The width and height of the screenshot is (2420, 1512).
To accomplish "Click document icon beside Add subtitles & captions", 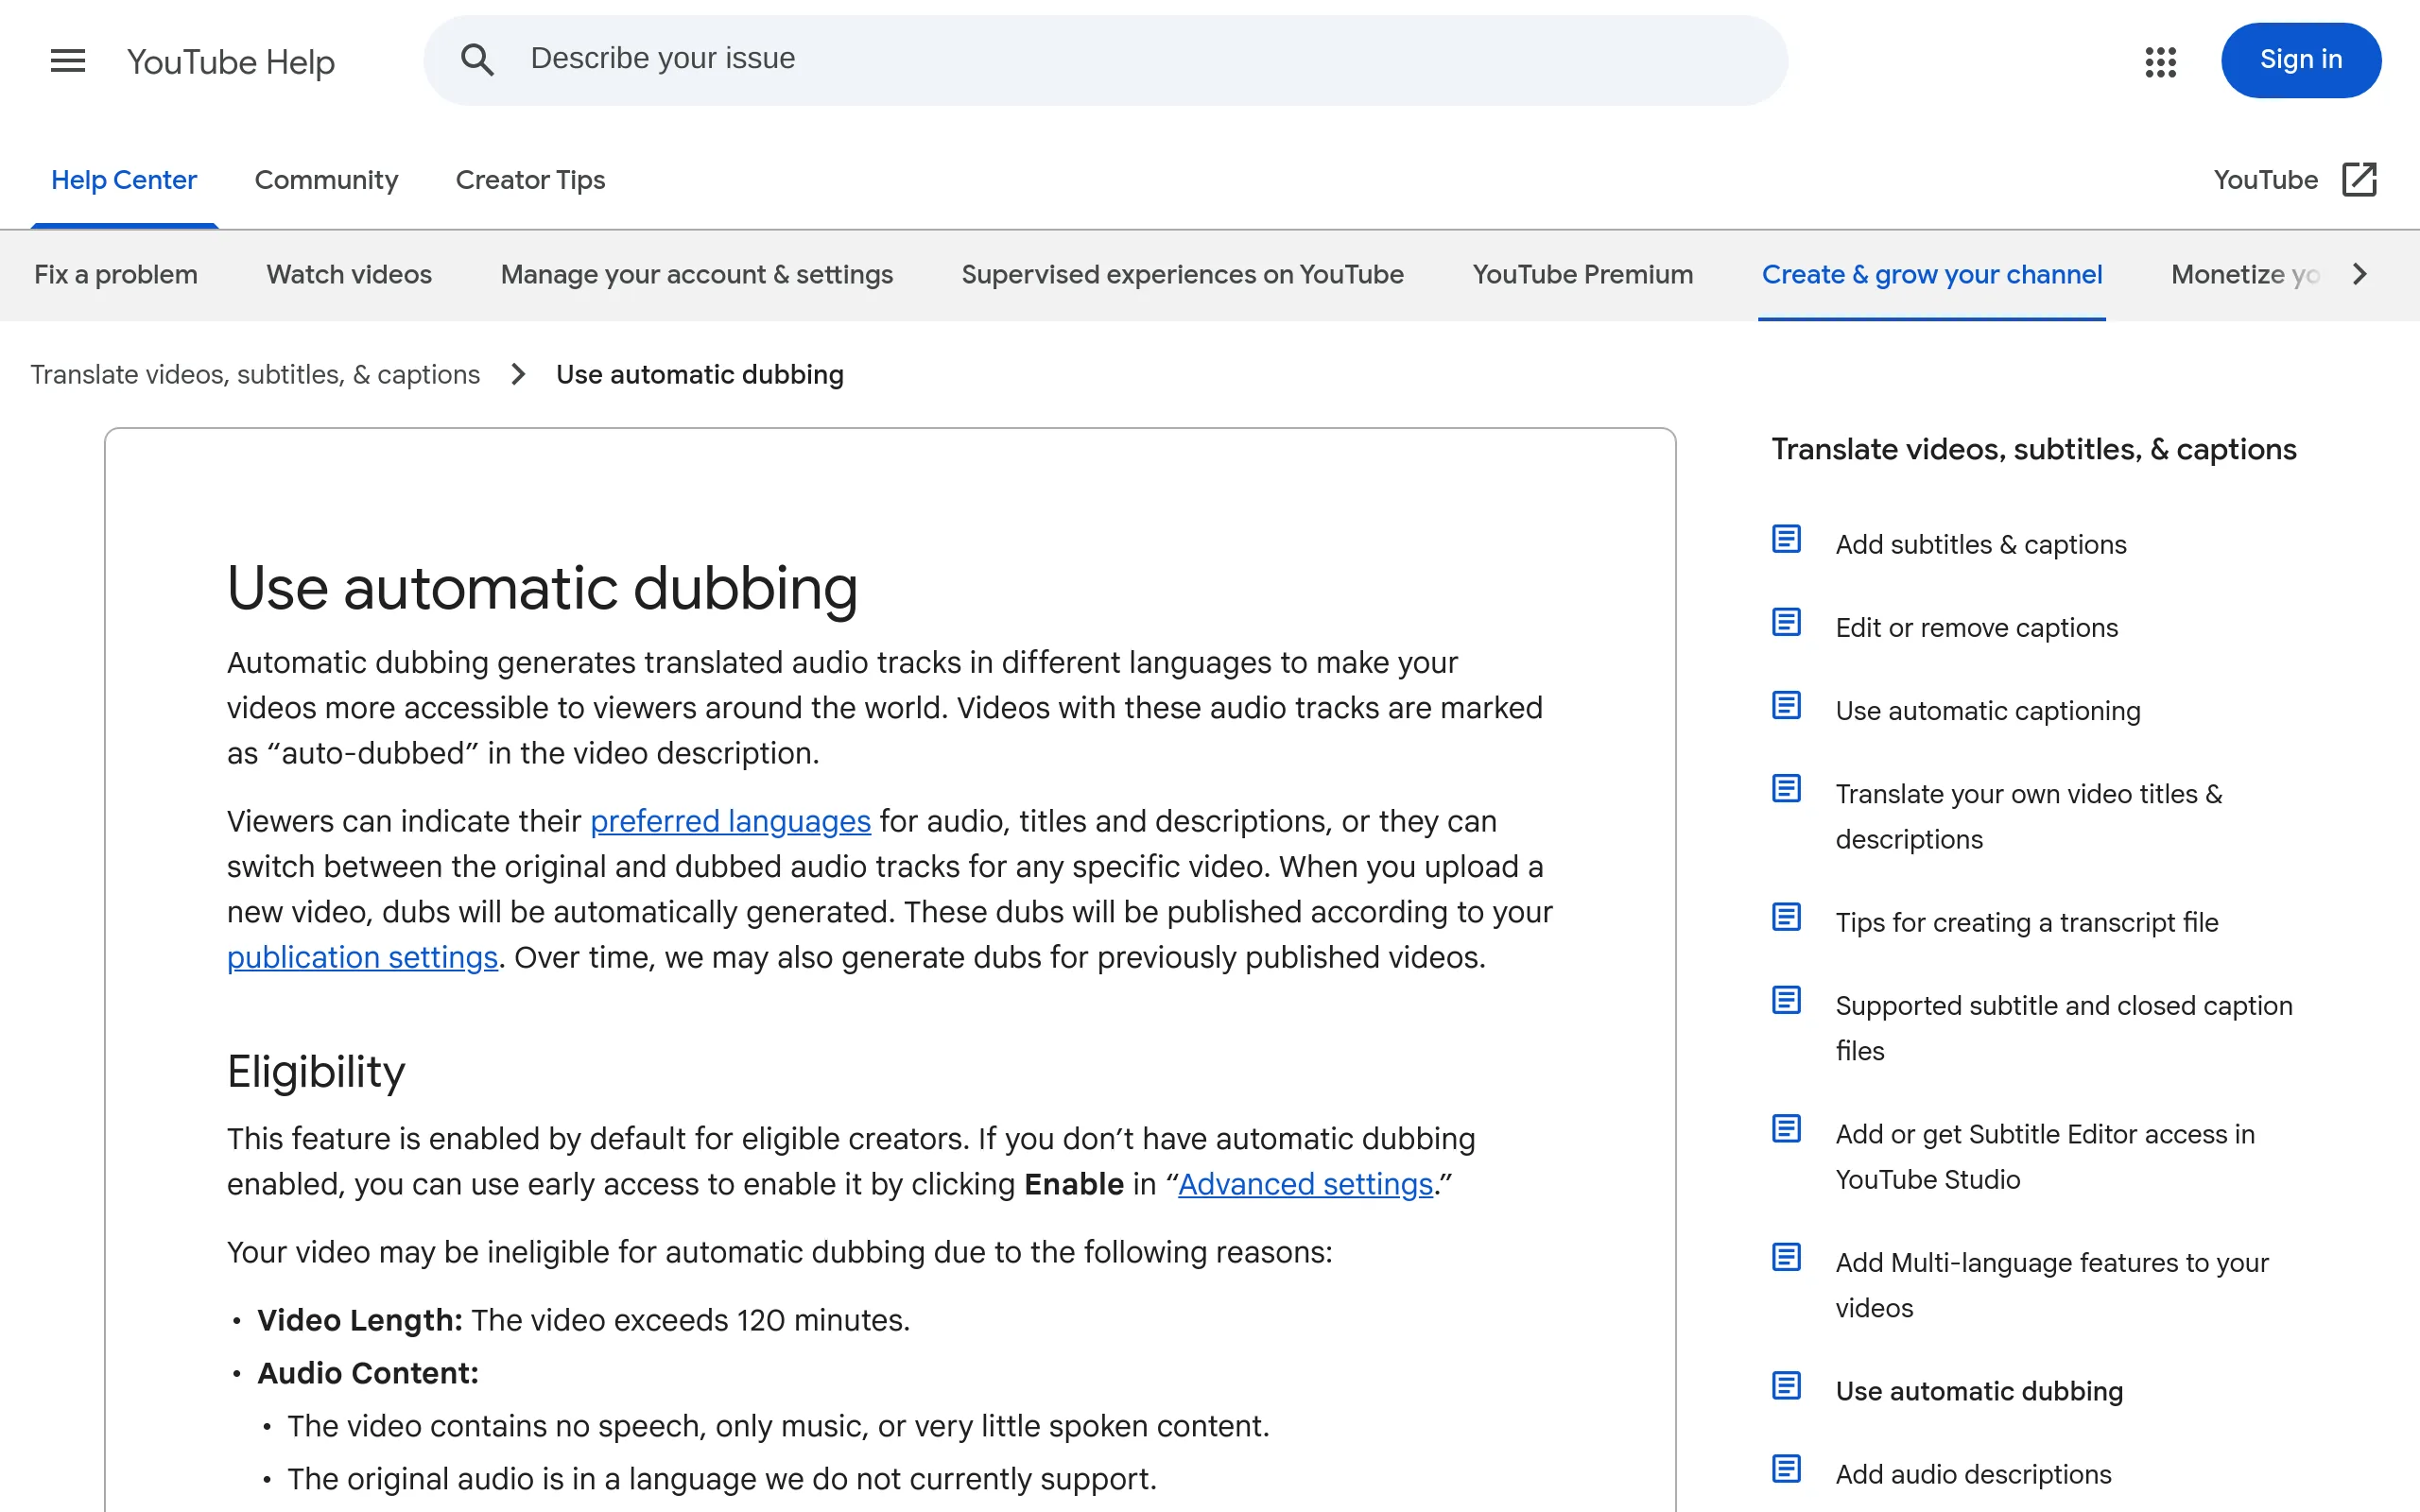I will (x=1786, y=539).
